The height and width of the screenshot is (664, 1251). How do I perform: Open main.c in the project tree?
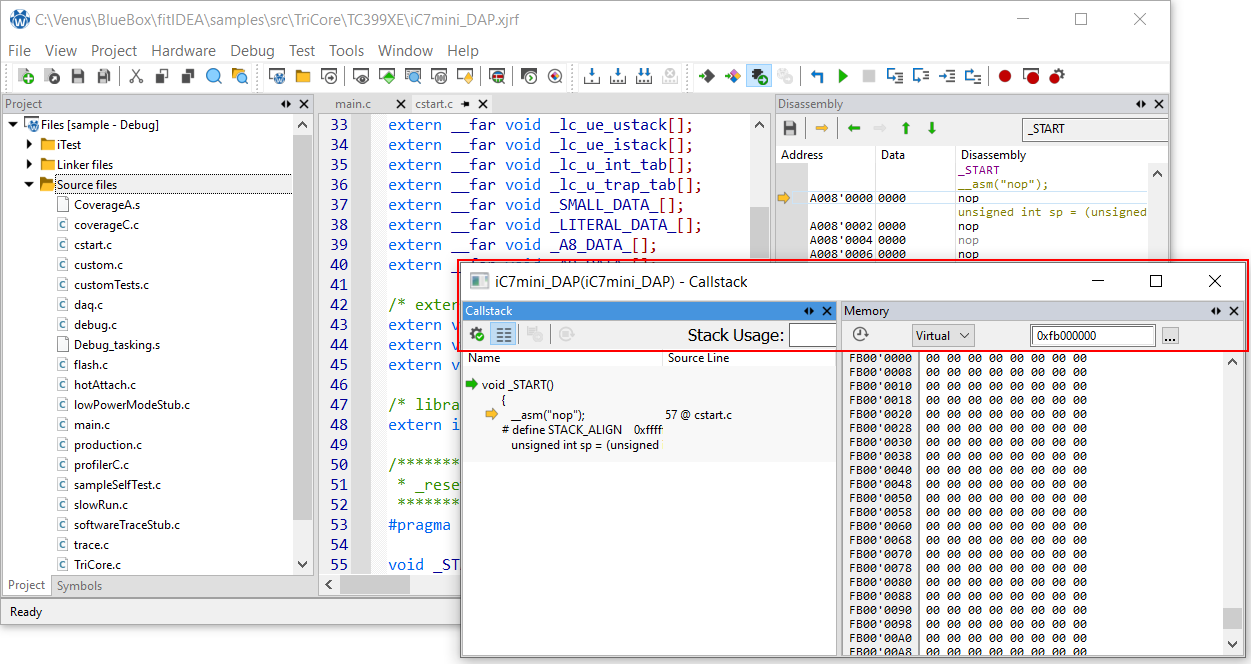pyautogui.click(x=91, y=425)
